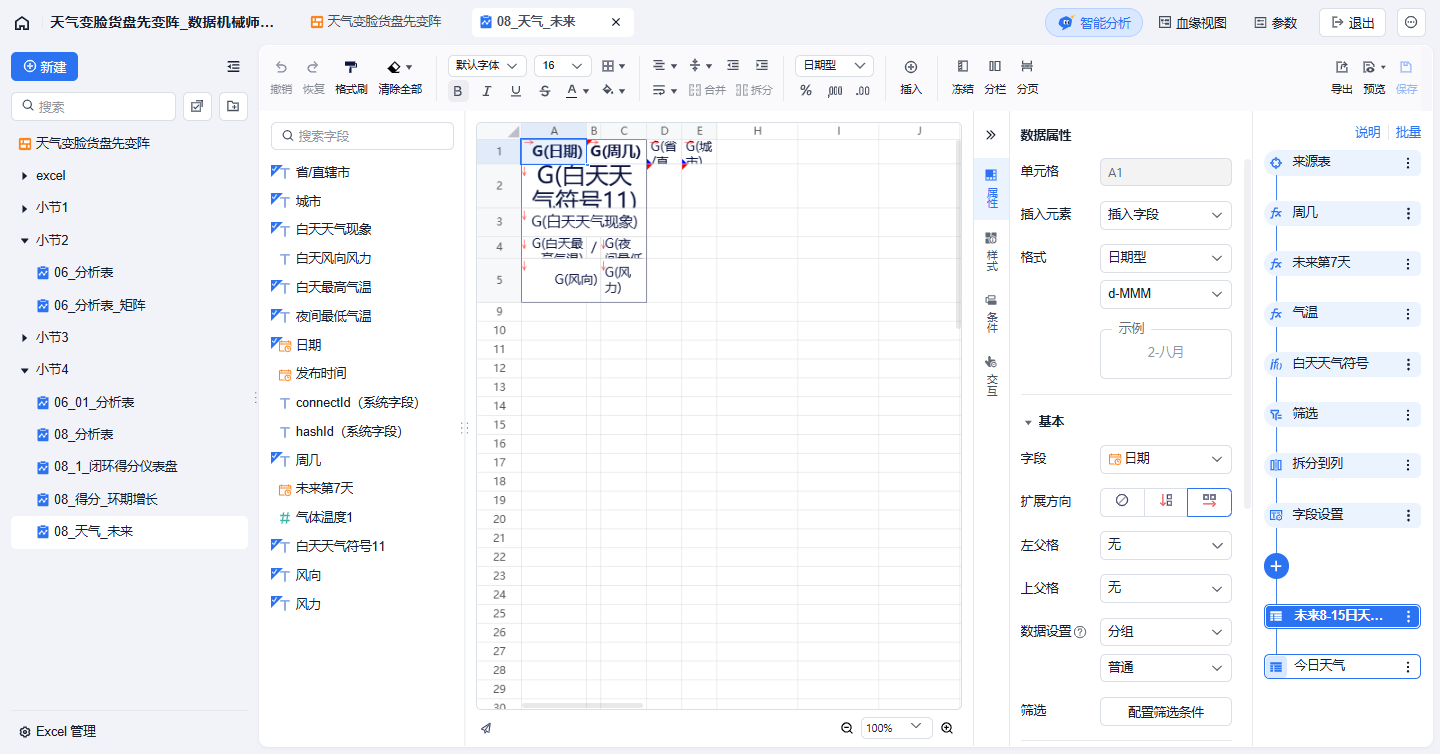The image size is (1440, 754).
Task: Open the d-MMM date pattern dropdown
Action: point(1165,294)
